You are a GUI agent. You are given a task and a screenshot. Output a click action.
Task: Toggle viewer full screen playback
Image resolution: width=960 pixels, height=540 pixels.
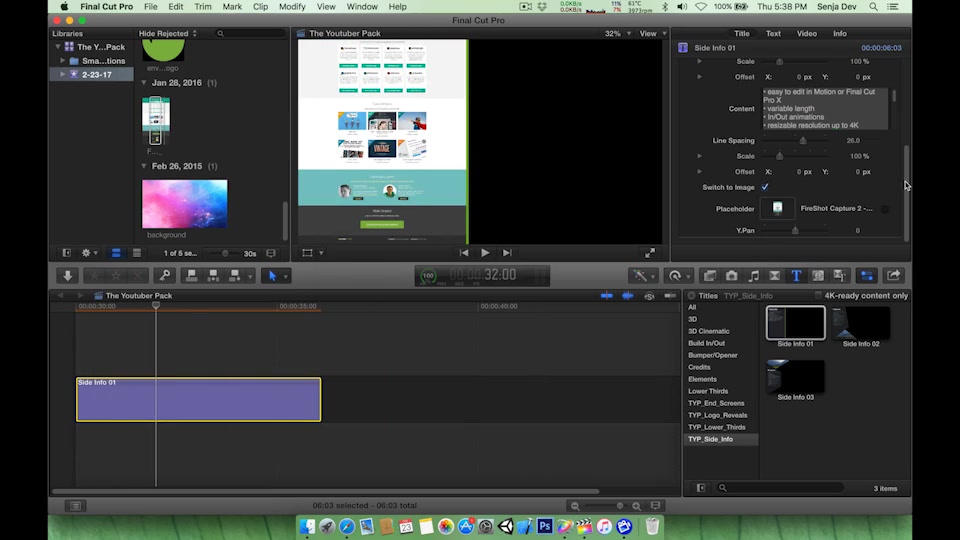[x=650, y=253]
